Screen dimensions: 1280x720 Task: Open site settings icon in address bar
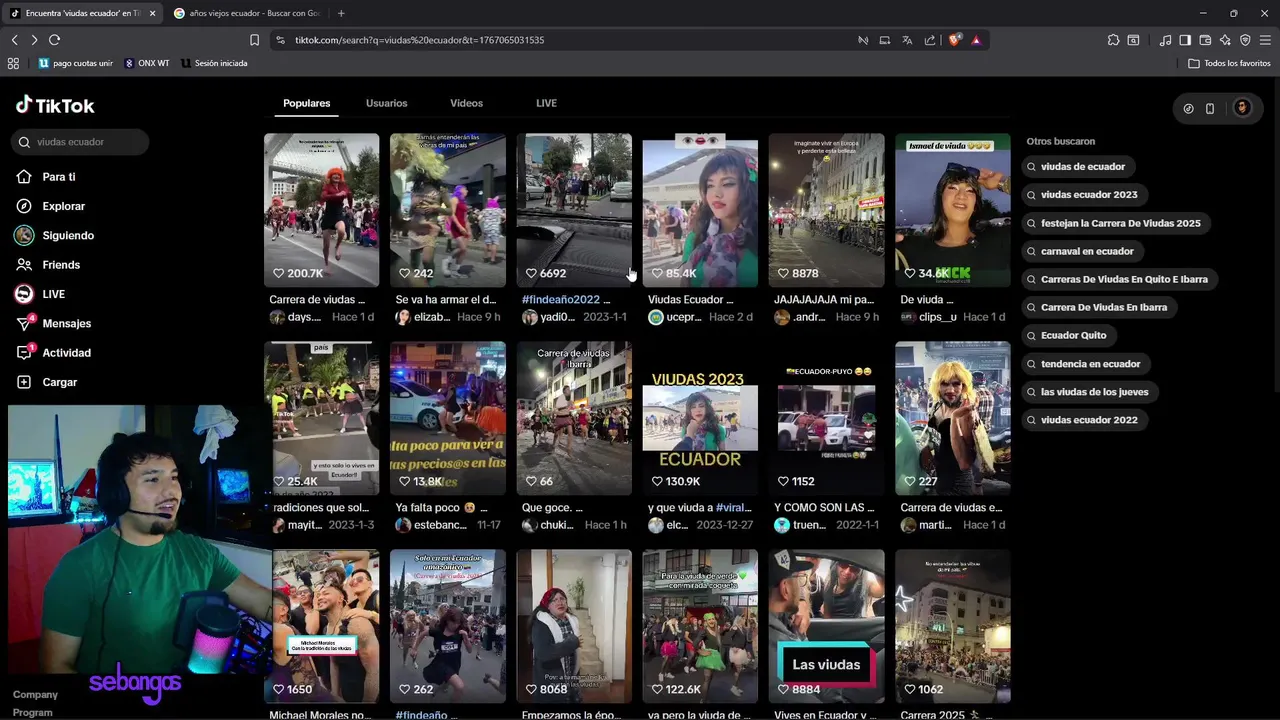click(x=280, y=40)
